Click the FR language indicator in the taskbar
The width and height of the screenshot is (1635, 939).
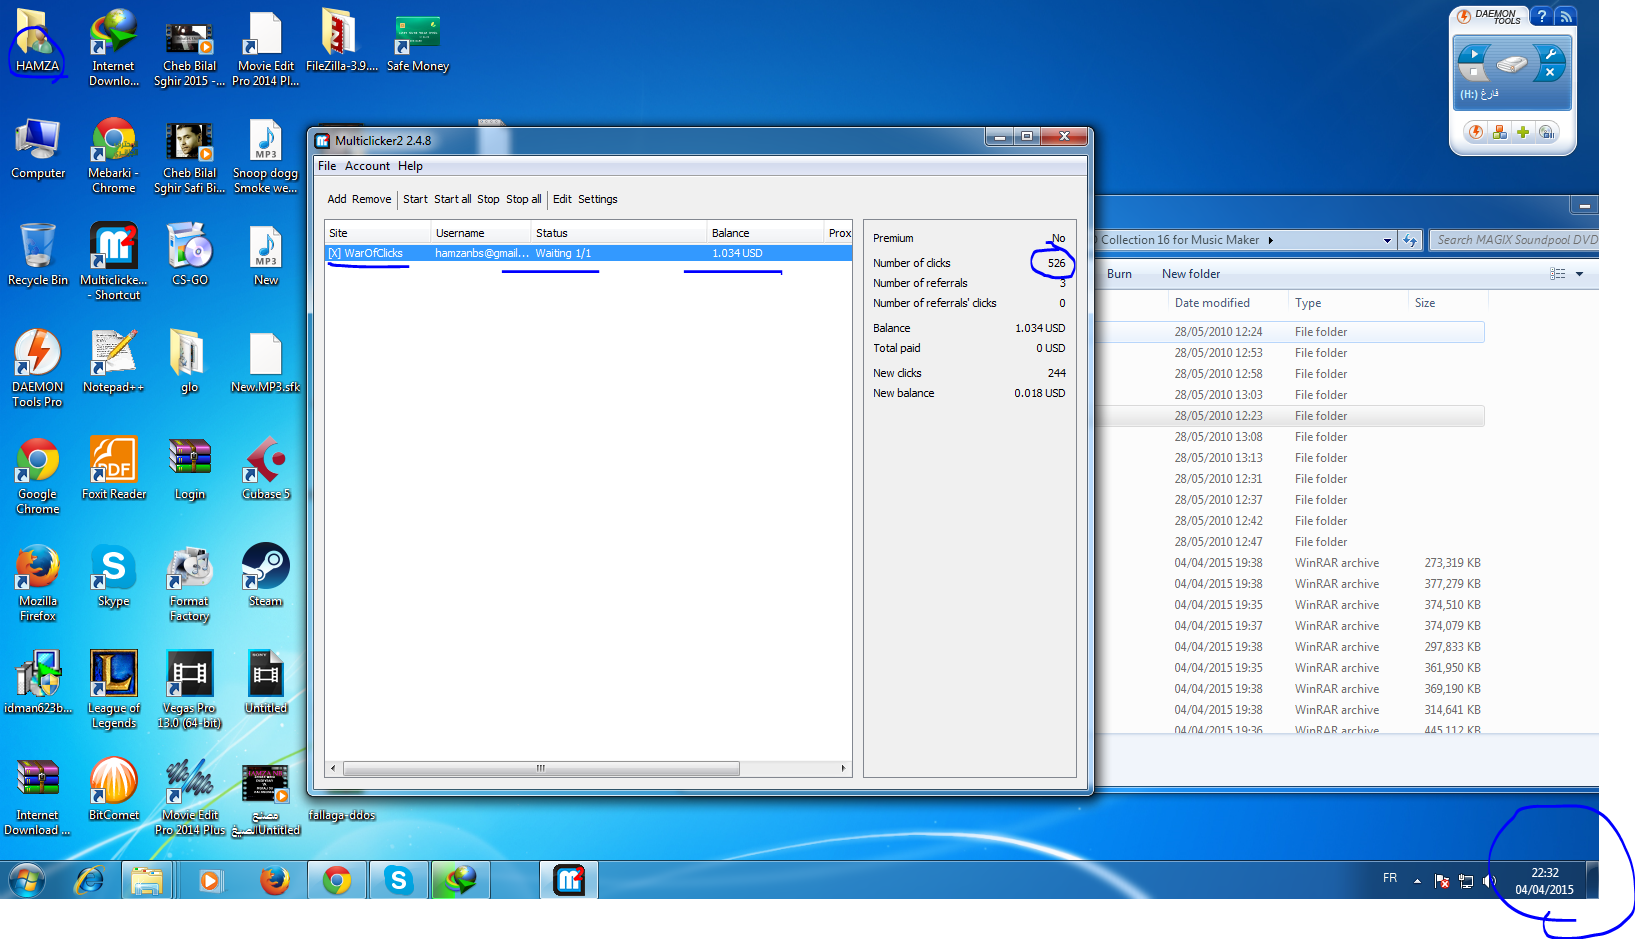tap(1390, 878)
